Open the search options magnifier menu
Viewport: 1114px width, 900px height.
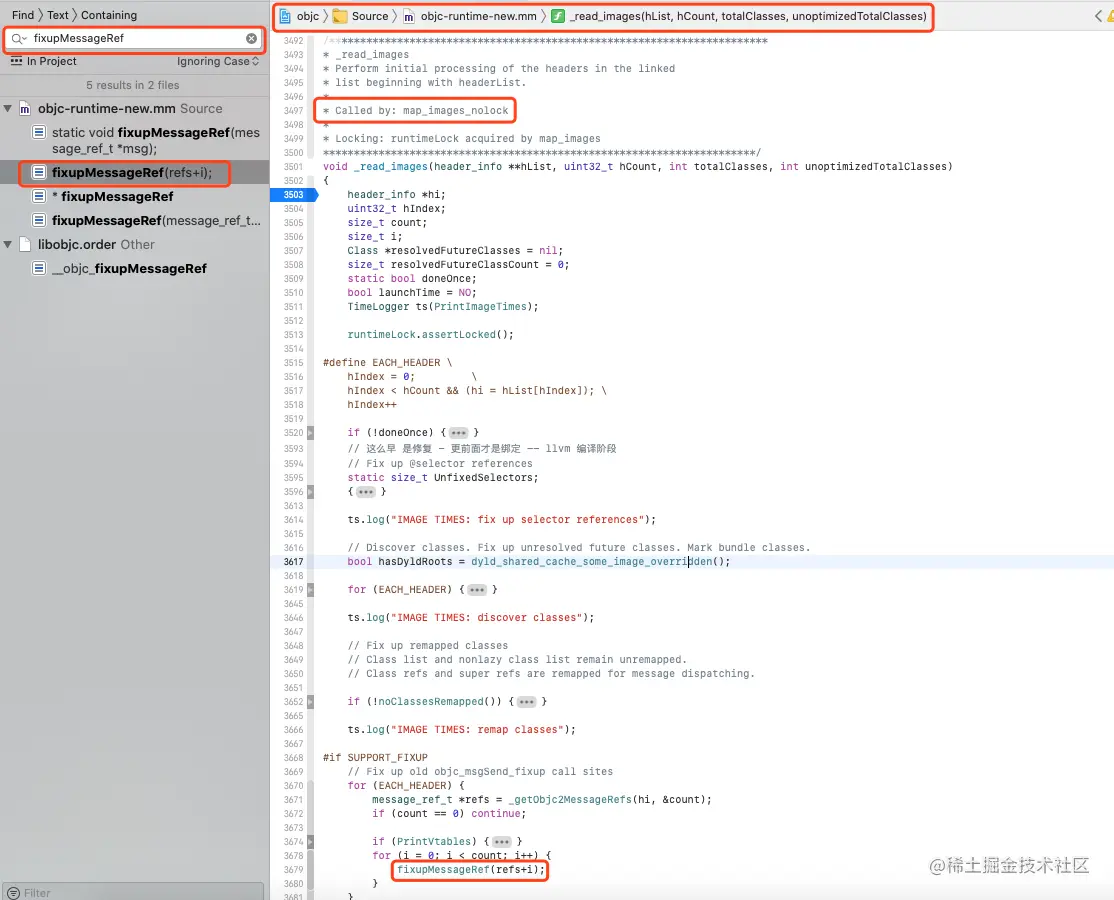point(18,38)
